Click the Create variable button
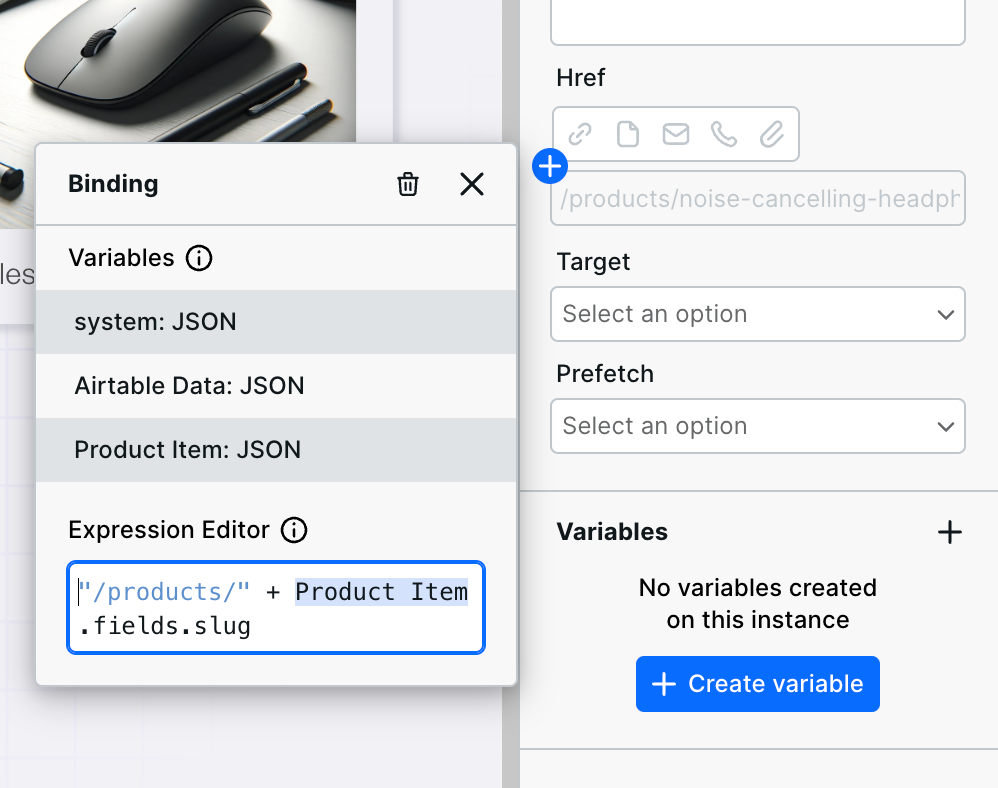This screenshot has width=998, height=788. (757, 684)
